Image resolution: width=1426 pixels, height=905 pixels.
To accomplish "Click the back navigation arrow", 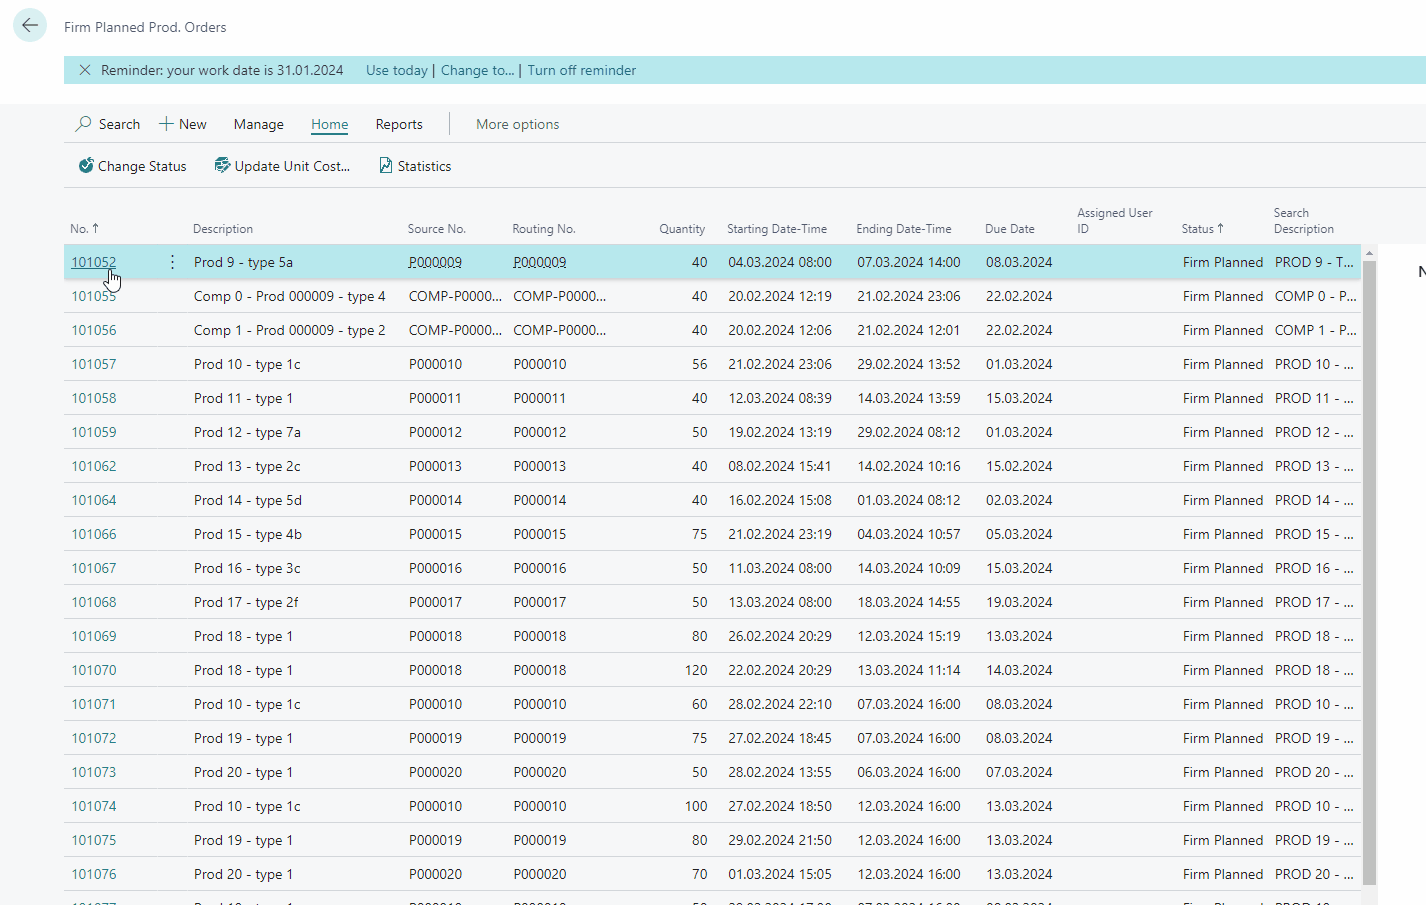I will point(29,24).
